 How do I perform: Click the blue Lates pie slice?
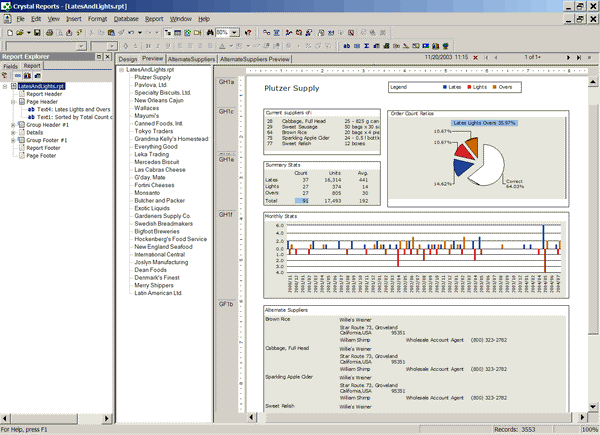[x=462, y=167]
